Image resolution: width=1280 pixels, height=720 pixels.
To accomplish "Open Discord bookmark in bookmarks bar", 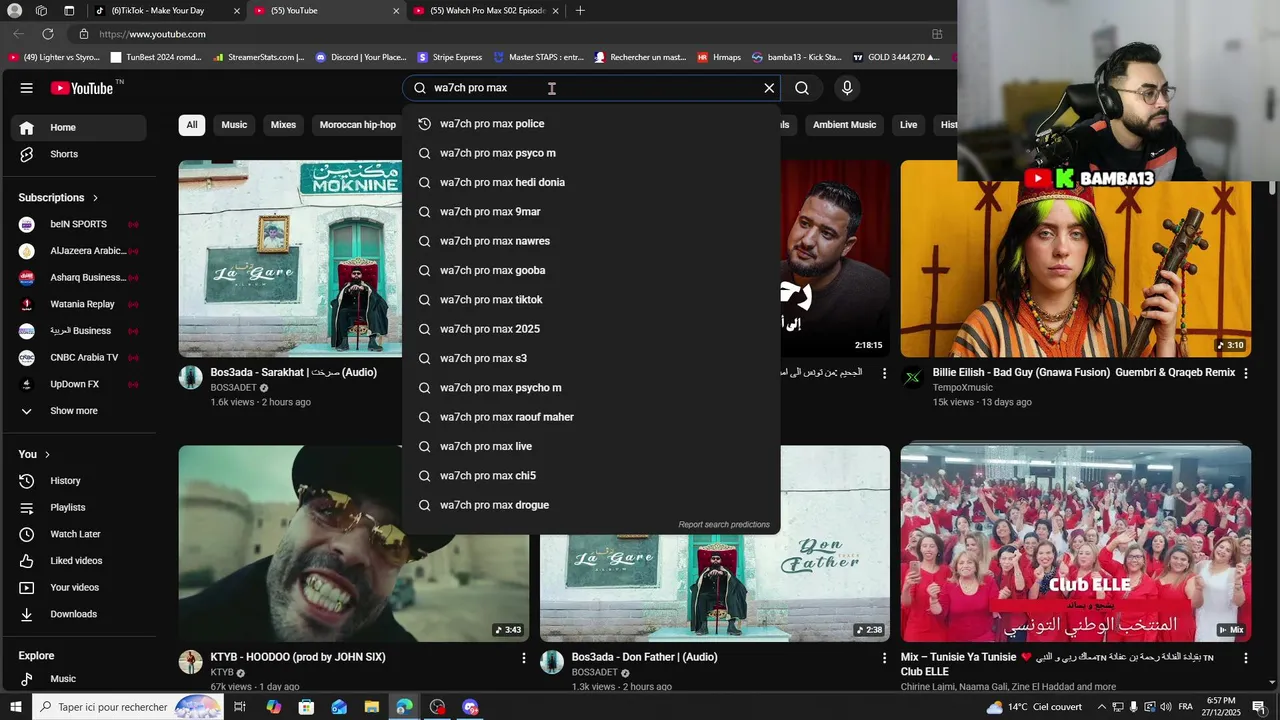I will [x=361, y=58].
